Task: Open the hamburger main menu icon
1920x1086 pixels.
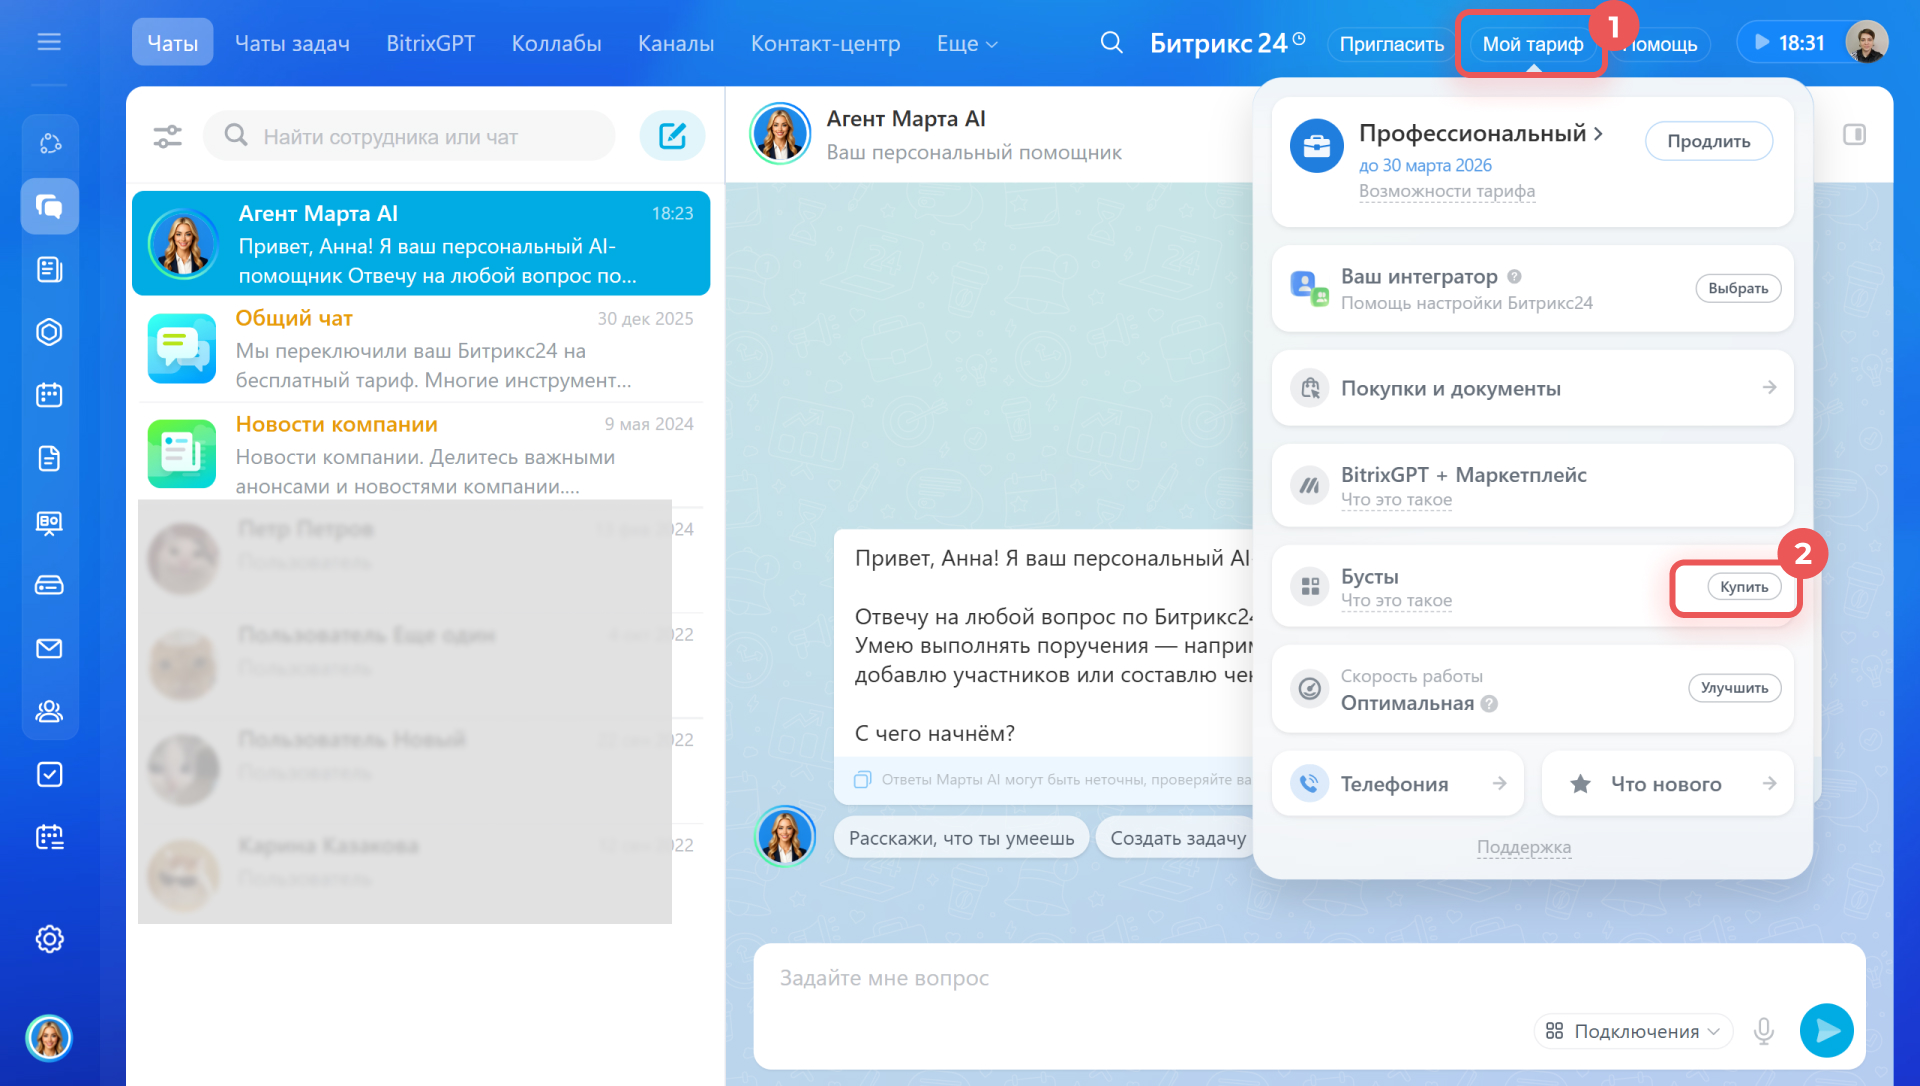Action: (x=49, y=42)
